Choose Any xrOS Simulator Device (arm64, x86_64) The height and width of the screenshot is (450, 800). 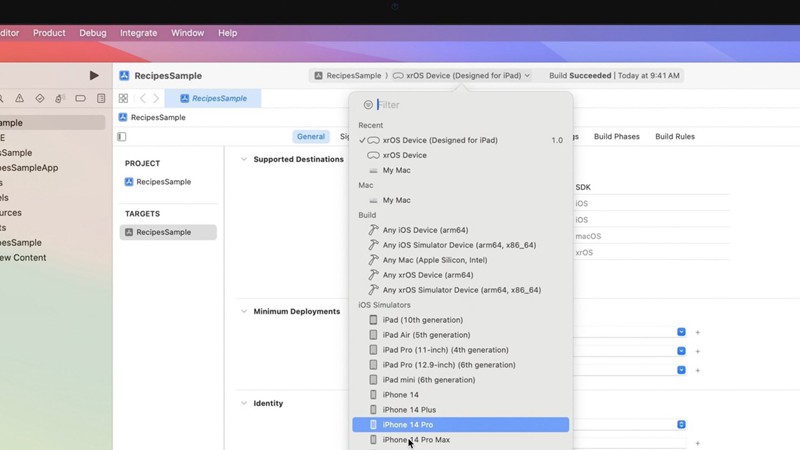pyautogui.click(x=461, y=290)
